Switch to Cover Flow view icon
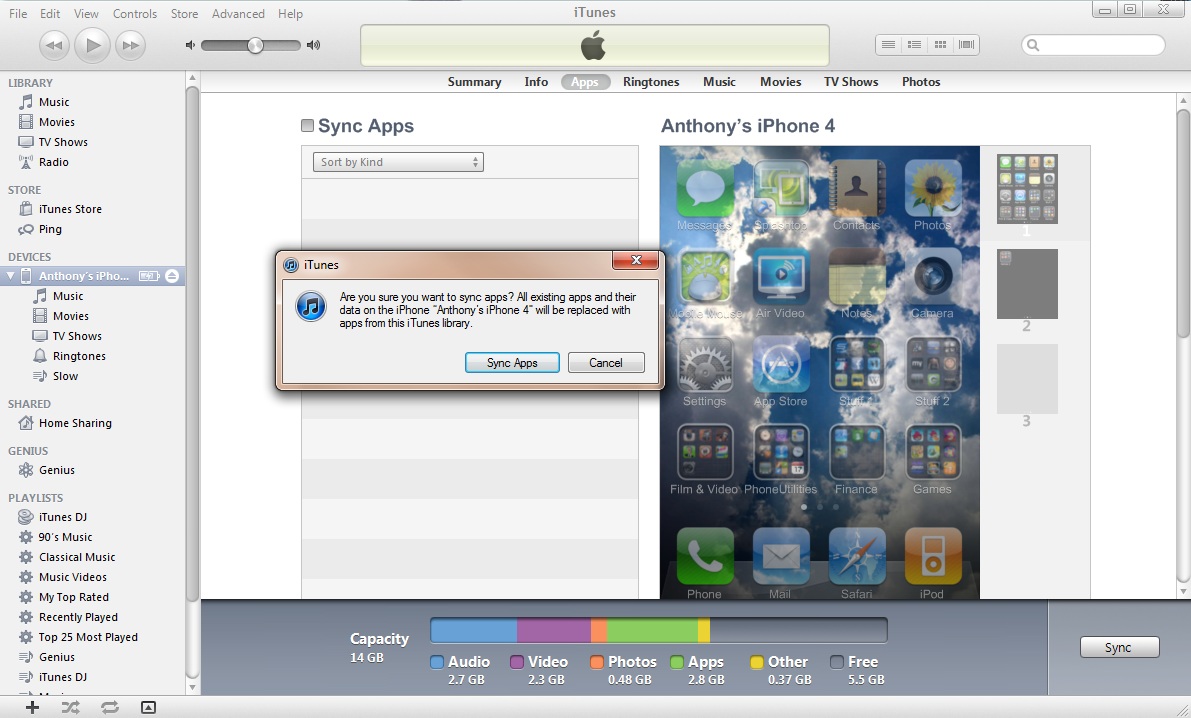The image size is (1191, 718). point(966,45)
